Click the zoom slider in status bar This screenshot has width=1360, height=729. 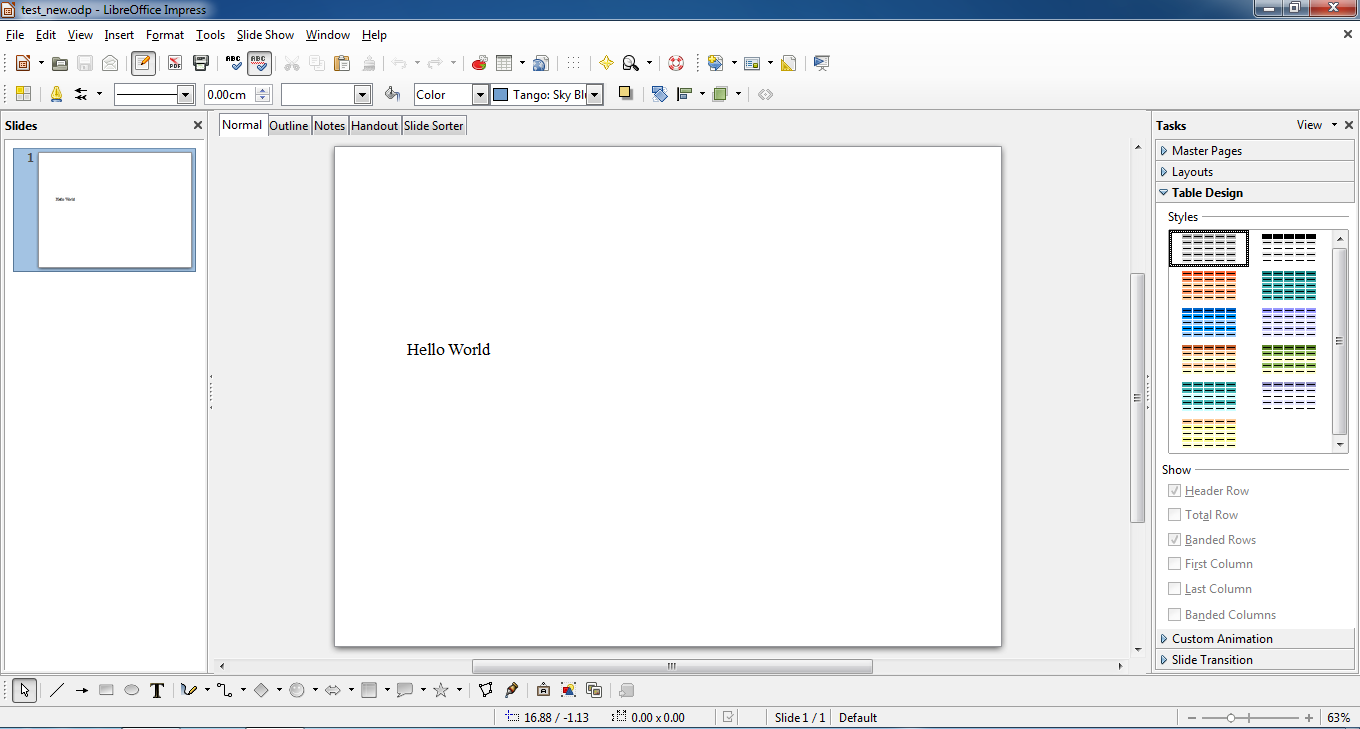(x=1248, y=718)
